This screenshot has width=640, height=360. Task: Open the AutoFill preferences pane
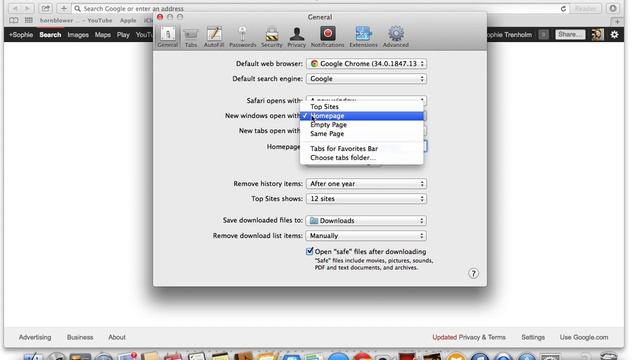(x=214, y=37)
